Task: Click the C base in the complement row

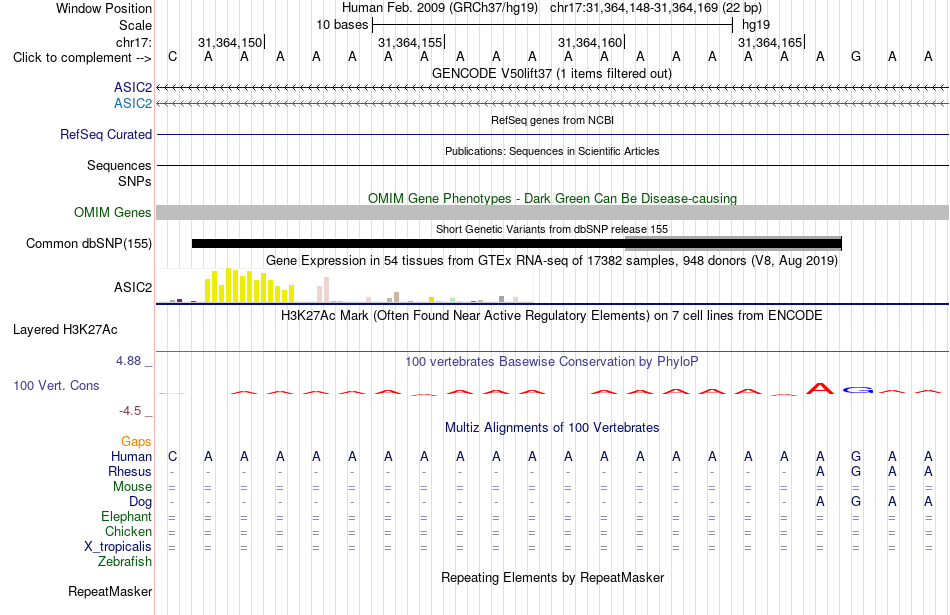Action: tap(173, 57)
